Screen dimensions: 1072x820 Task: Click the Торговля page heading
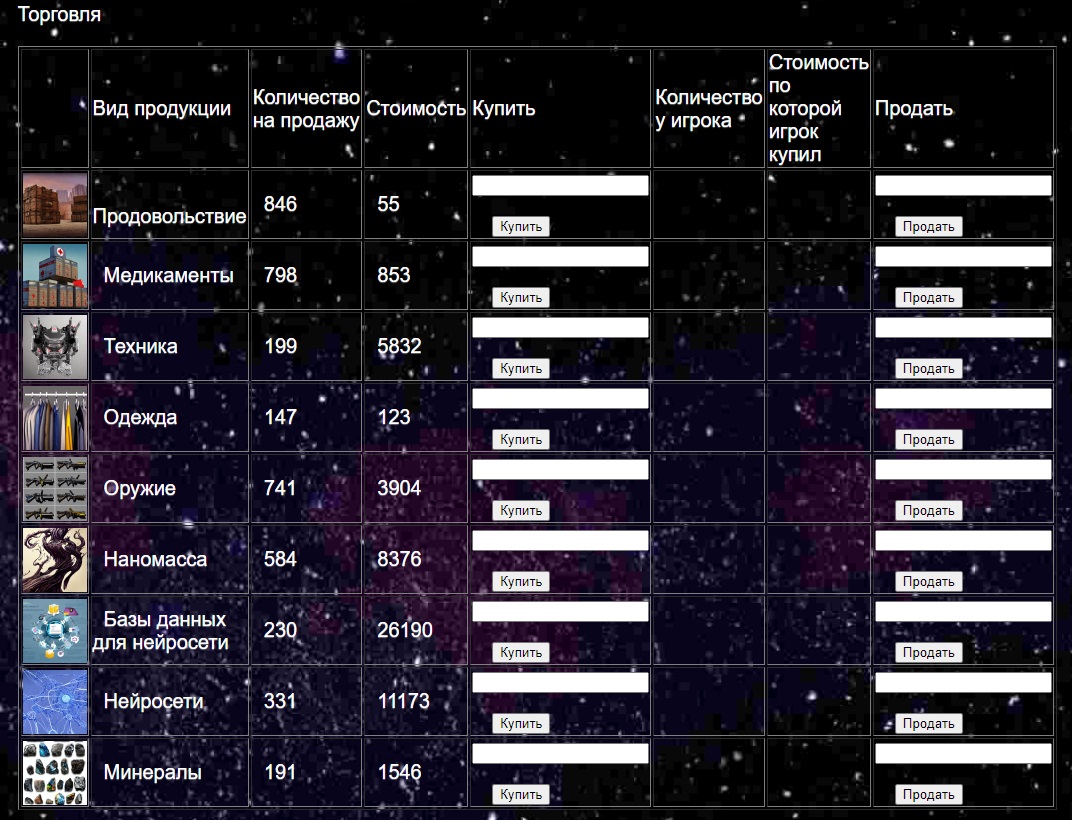[x=59, y=15]
